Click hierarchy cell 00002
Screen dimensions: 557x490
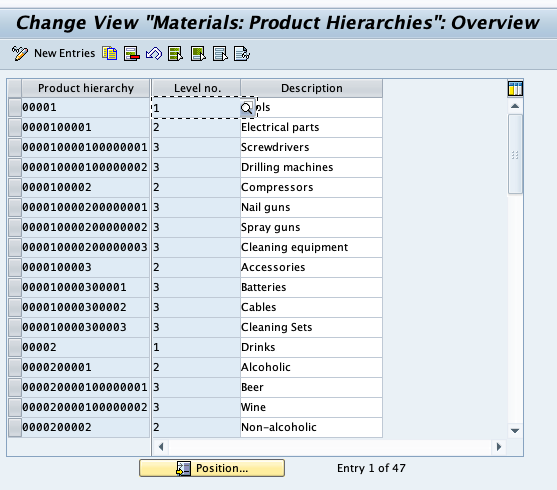click(x=86, y=348)
